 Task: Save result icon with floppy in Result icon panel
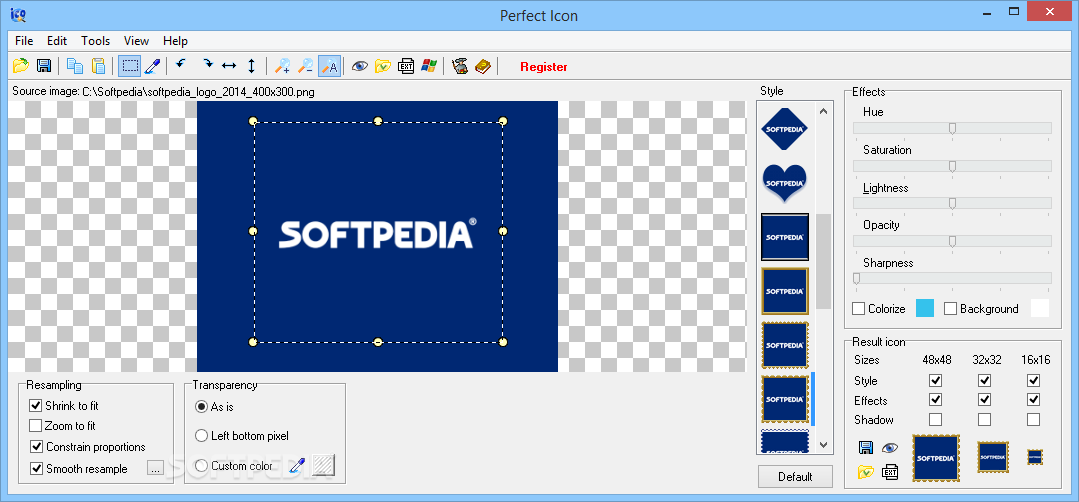[x=866, y=448]
